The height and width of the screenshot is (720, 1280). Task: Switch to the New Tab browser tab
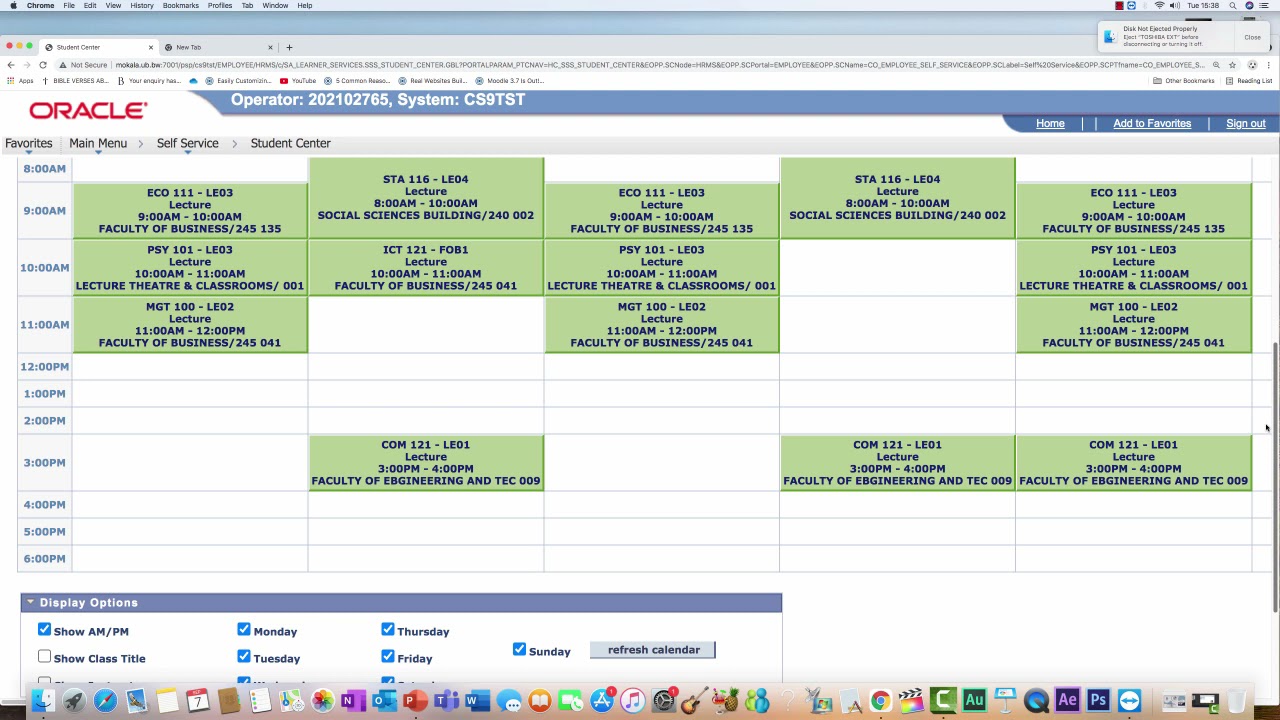coord(218,47)
